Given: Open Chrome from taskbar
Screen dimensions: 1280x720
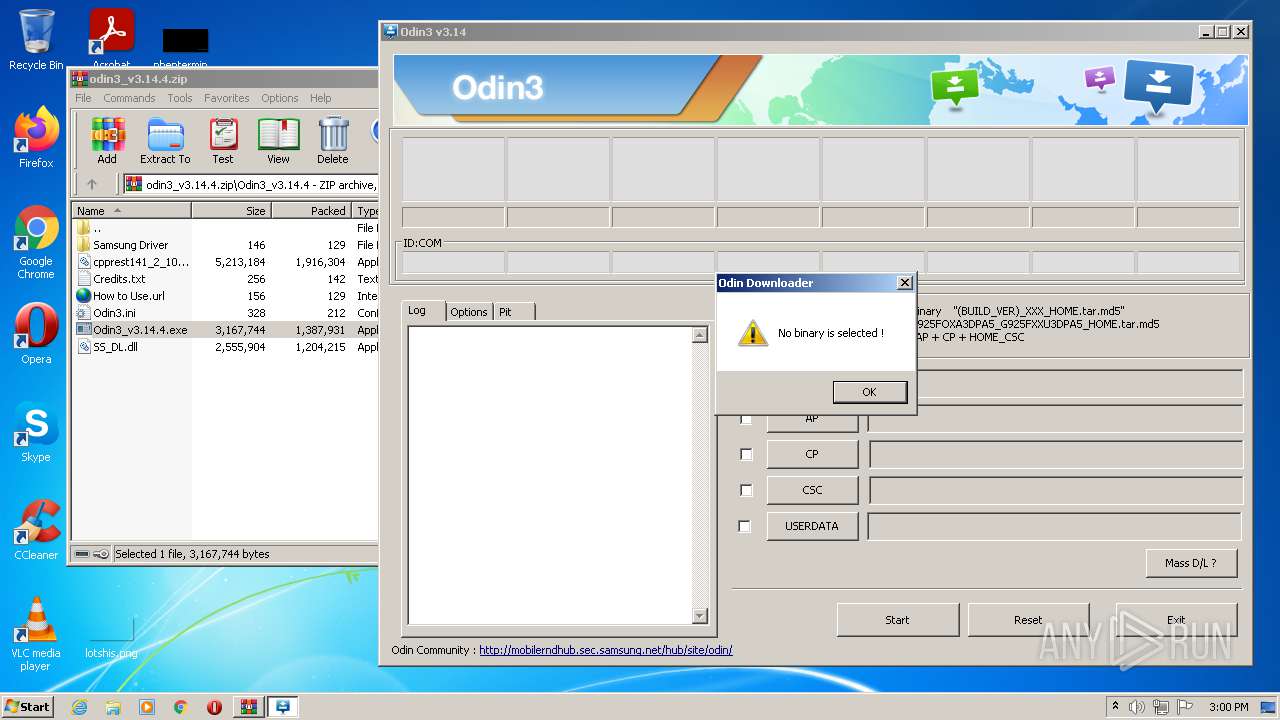Looking at the screenshot, I should coord(181,707).
